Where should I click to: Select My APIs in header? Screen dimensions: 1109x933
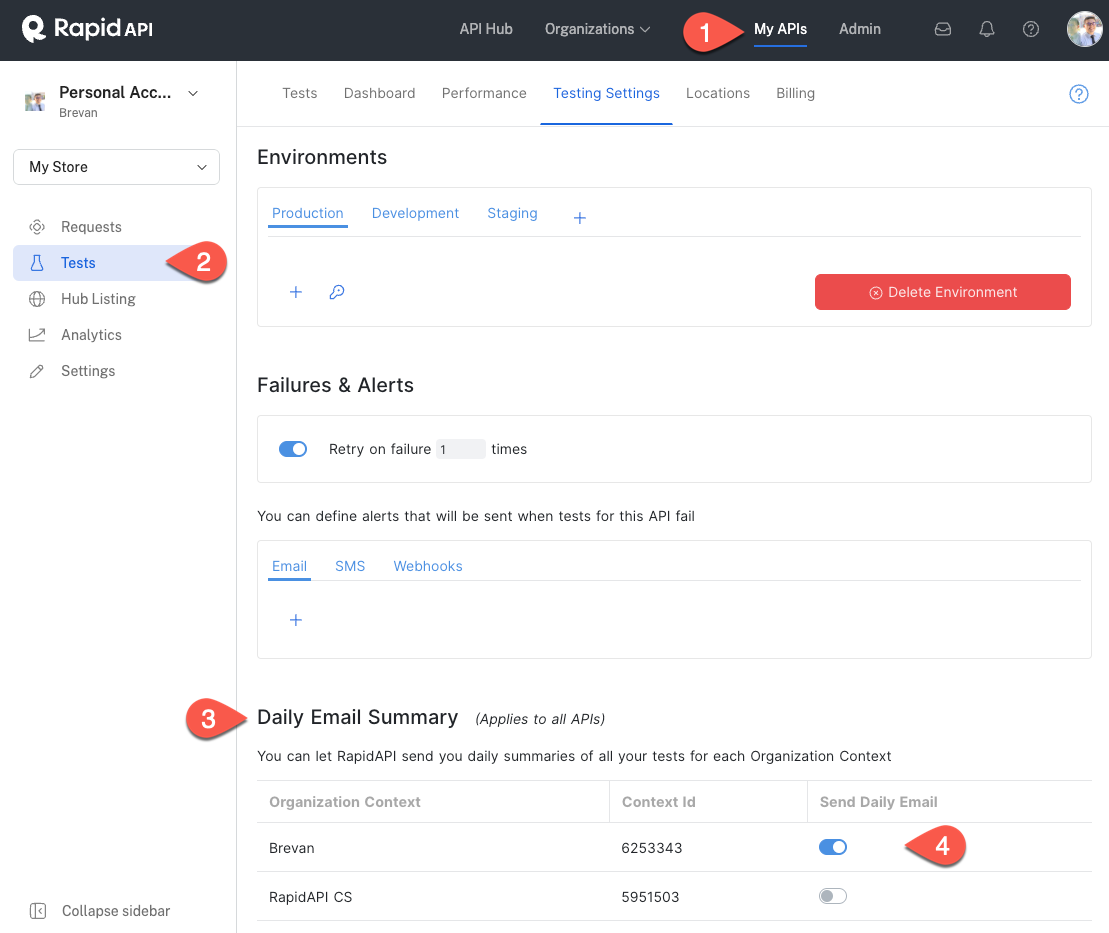[x=780, y=29]
